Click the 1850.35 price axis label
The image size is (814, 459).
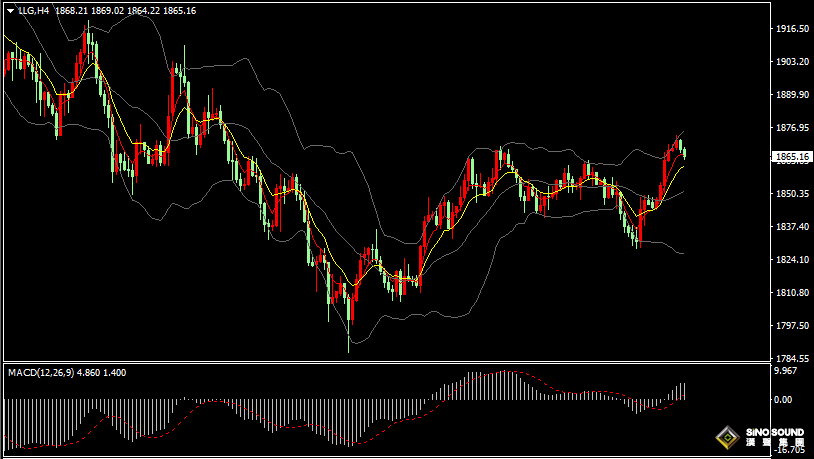pyautogui.click(x=791, y=194)
